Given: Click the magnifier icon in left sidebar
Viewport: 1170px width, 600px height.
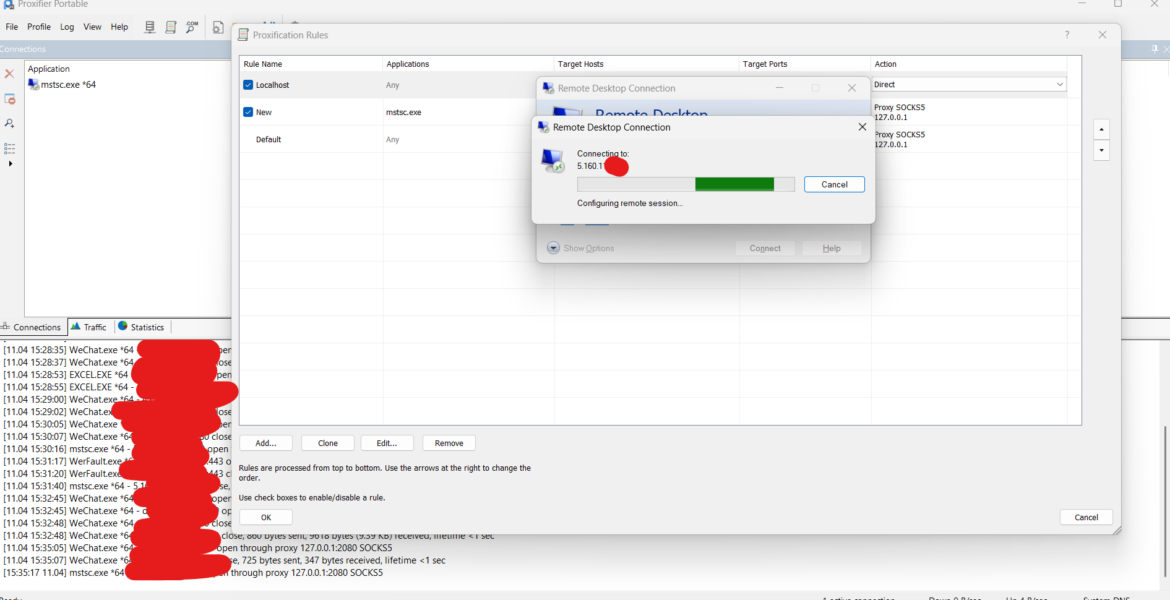Looking at the screenshot, I should coord(10,123).
